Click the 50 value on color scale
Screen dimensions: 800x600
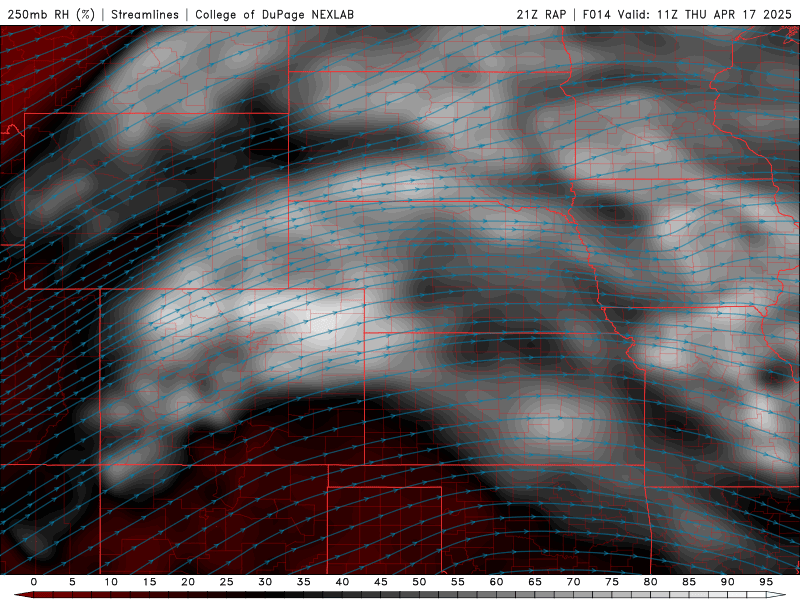point(419,582)
